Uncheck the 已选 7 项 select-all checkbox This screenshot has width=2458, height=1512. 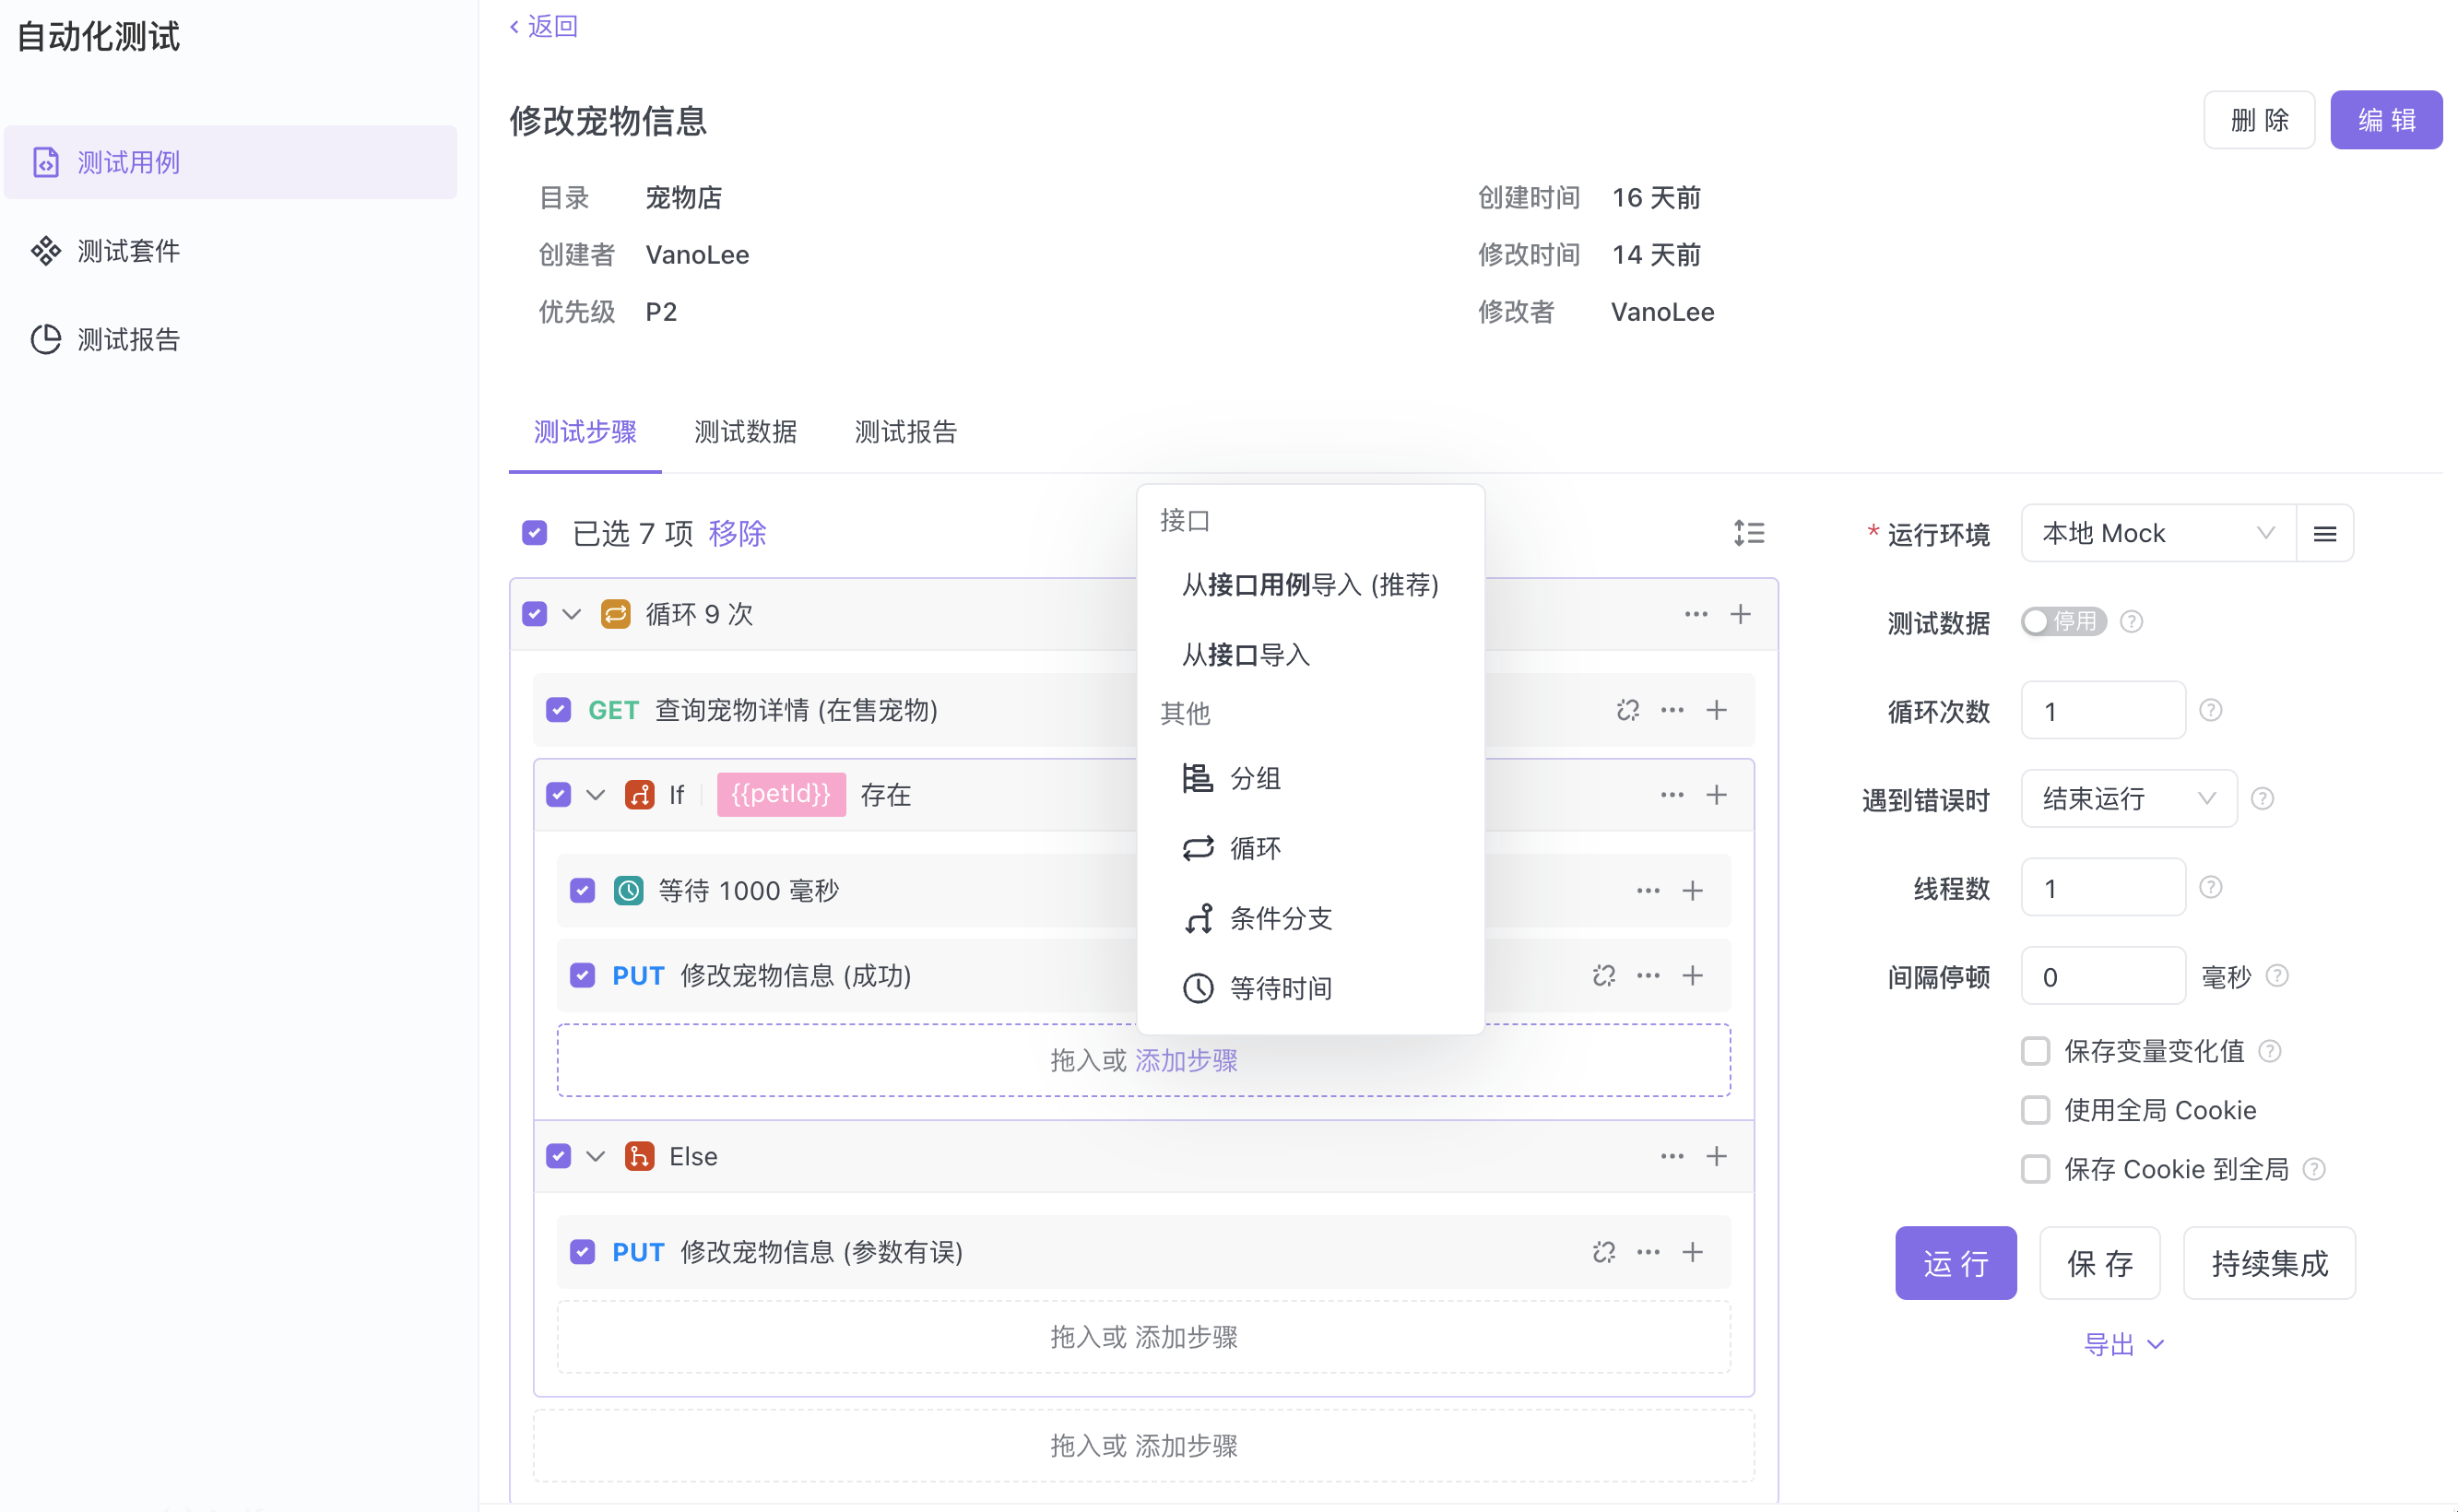[x=535, y=533]
